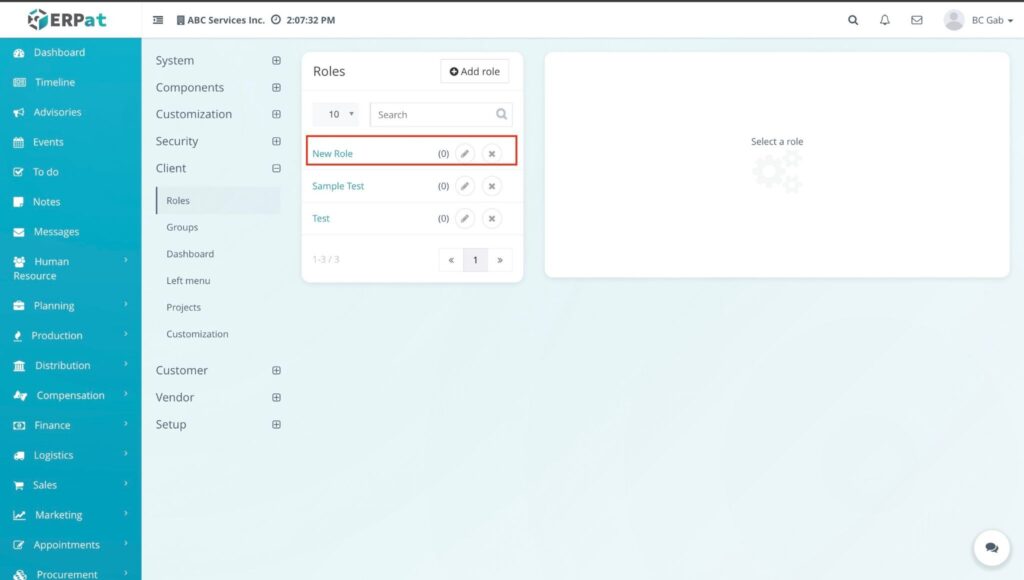The width and height of the screenshot is (1024, 580).
Task: Click the pencil icon for Test role
Action: pos(465,218)
